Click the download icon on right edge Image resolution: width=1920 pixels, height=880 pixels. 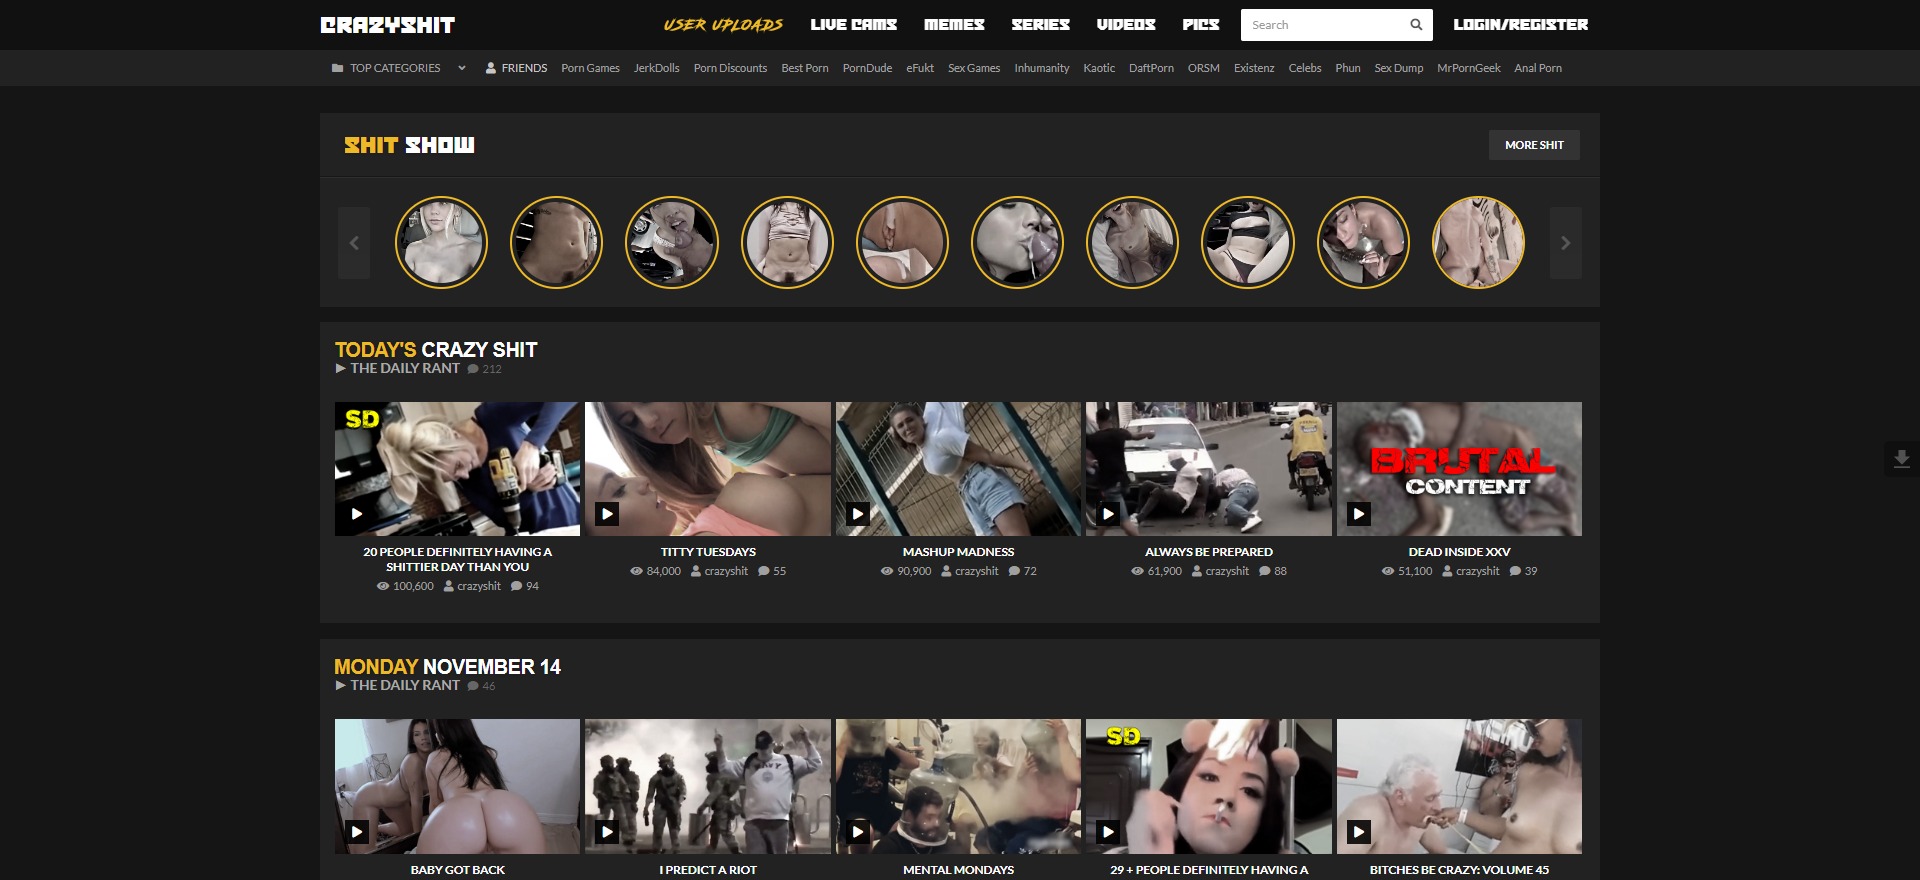tap(1901, 459)
